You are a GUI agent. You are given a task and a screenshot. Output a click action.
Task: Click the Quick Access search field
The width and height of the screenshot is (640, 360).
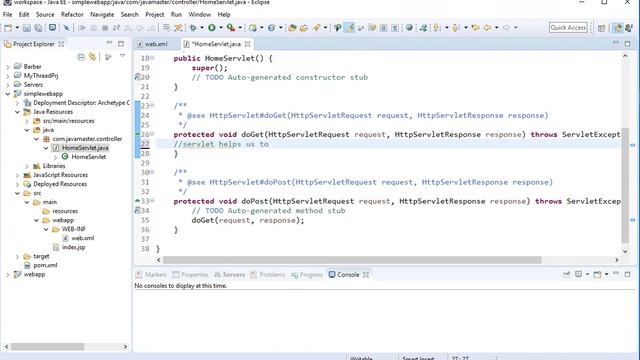click(568, 27)
